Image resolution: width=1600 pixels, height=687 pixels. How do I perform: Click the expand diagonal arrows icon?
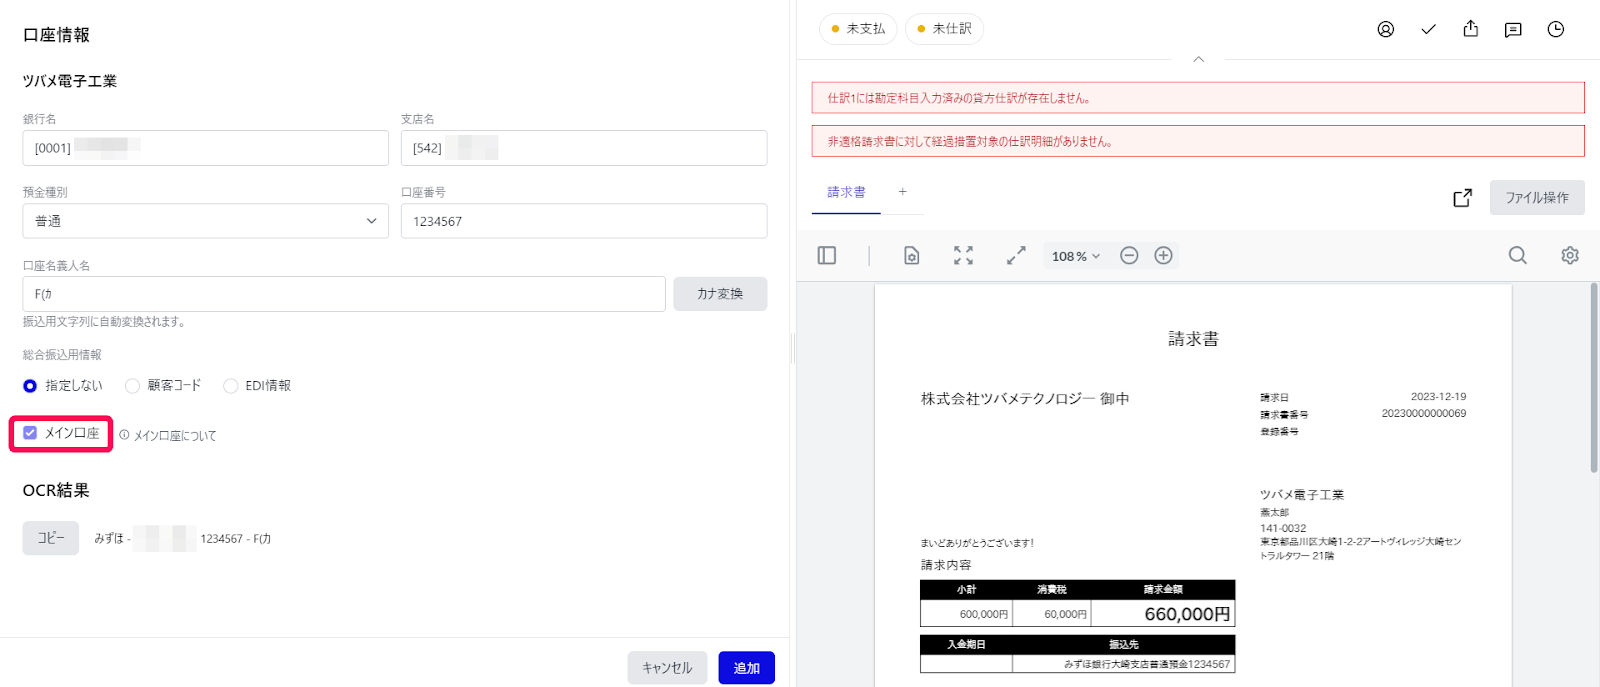[1016, 256]
